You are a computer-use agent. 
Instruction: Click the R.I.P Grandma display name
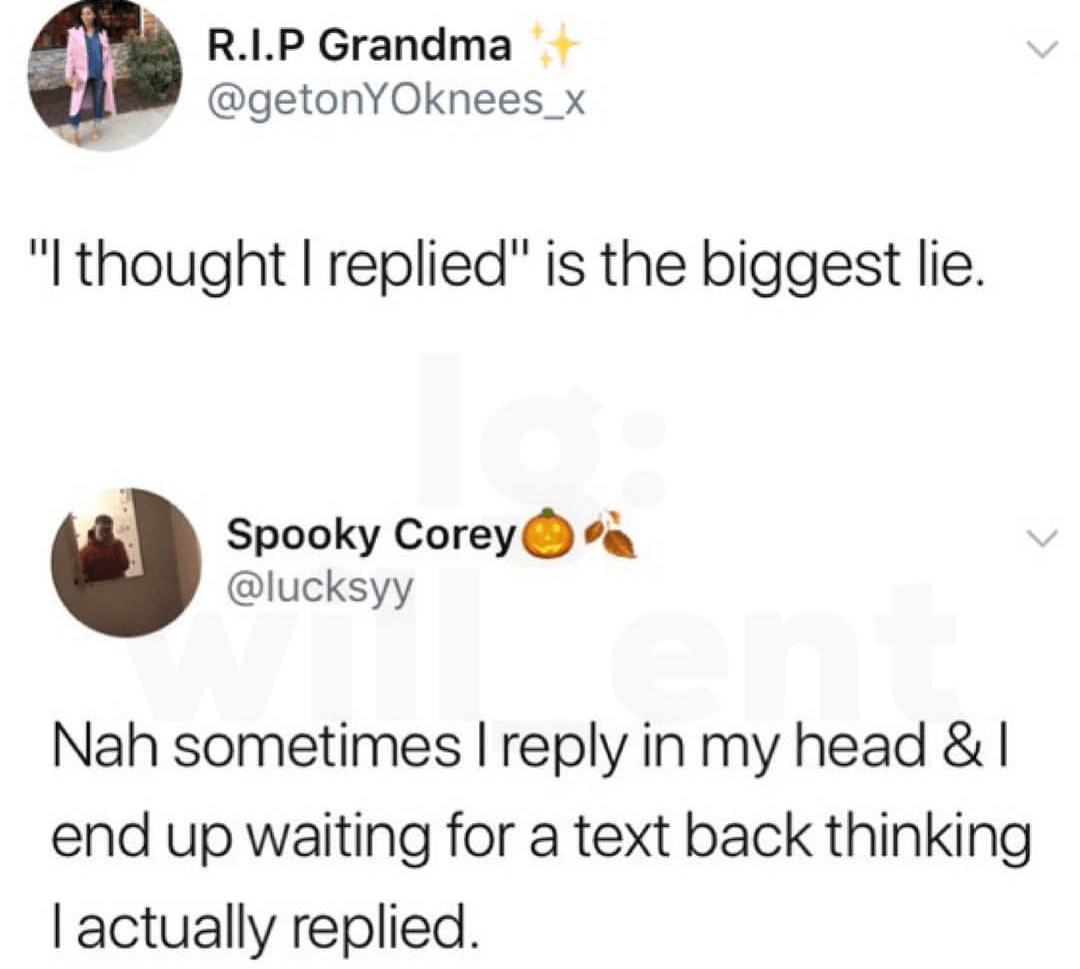(x=359, y=46)
